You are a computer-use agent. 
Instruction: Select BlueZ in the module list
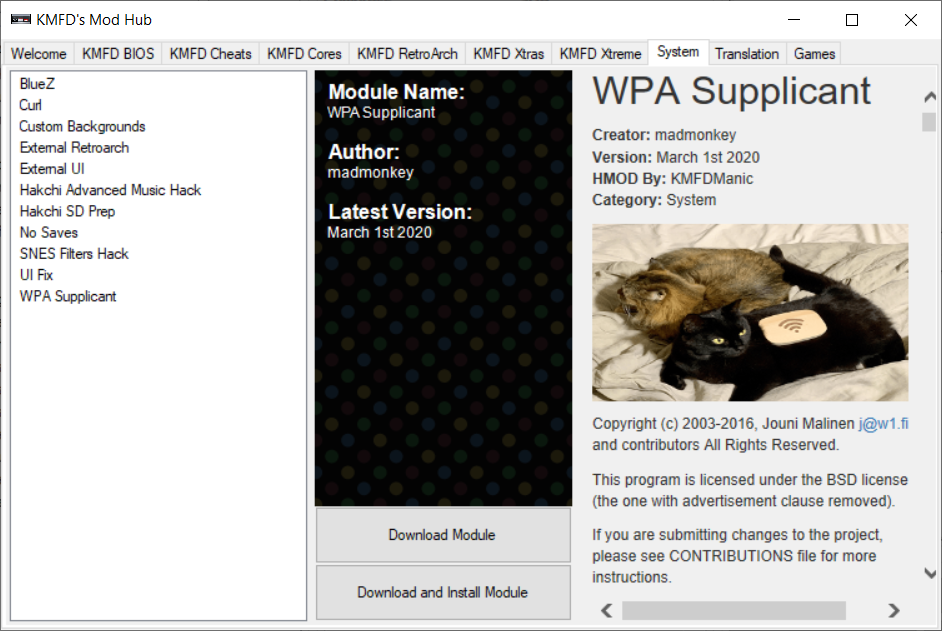[37, 84]
